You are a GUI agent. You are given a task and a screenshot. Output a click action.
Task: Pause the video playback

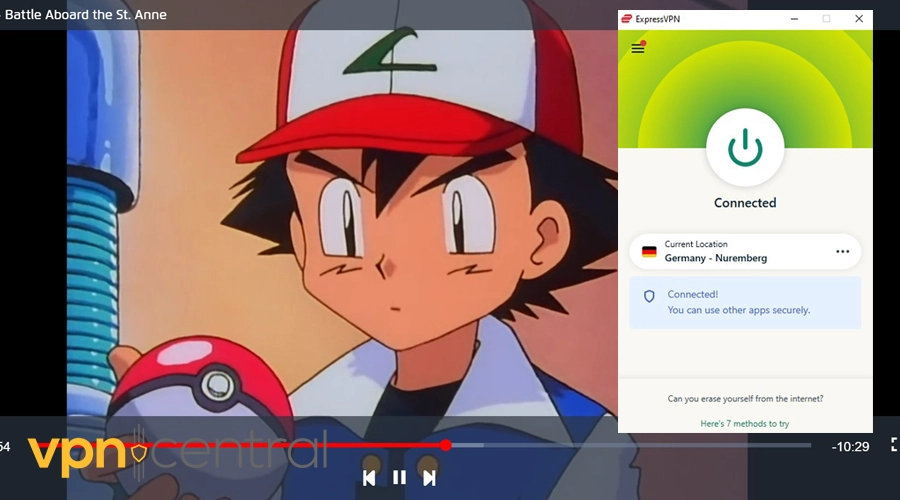[x=399, y=478]
